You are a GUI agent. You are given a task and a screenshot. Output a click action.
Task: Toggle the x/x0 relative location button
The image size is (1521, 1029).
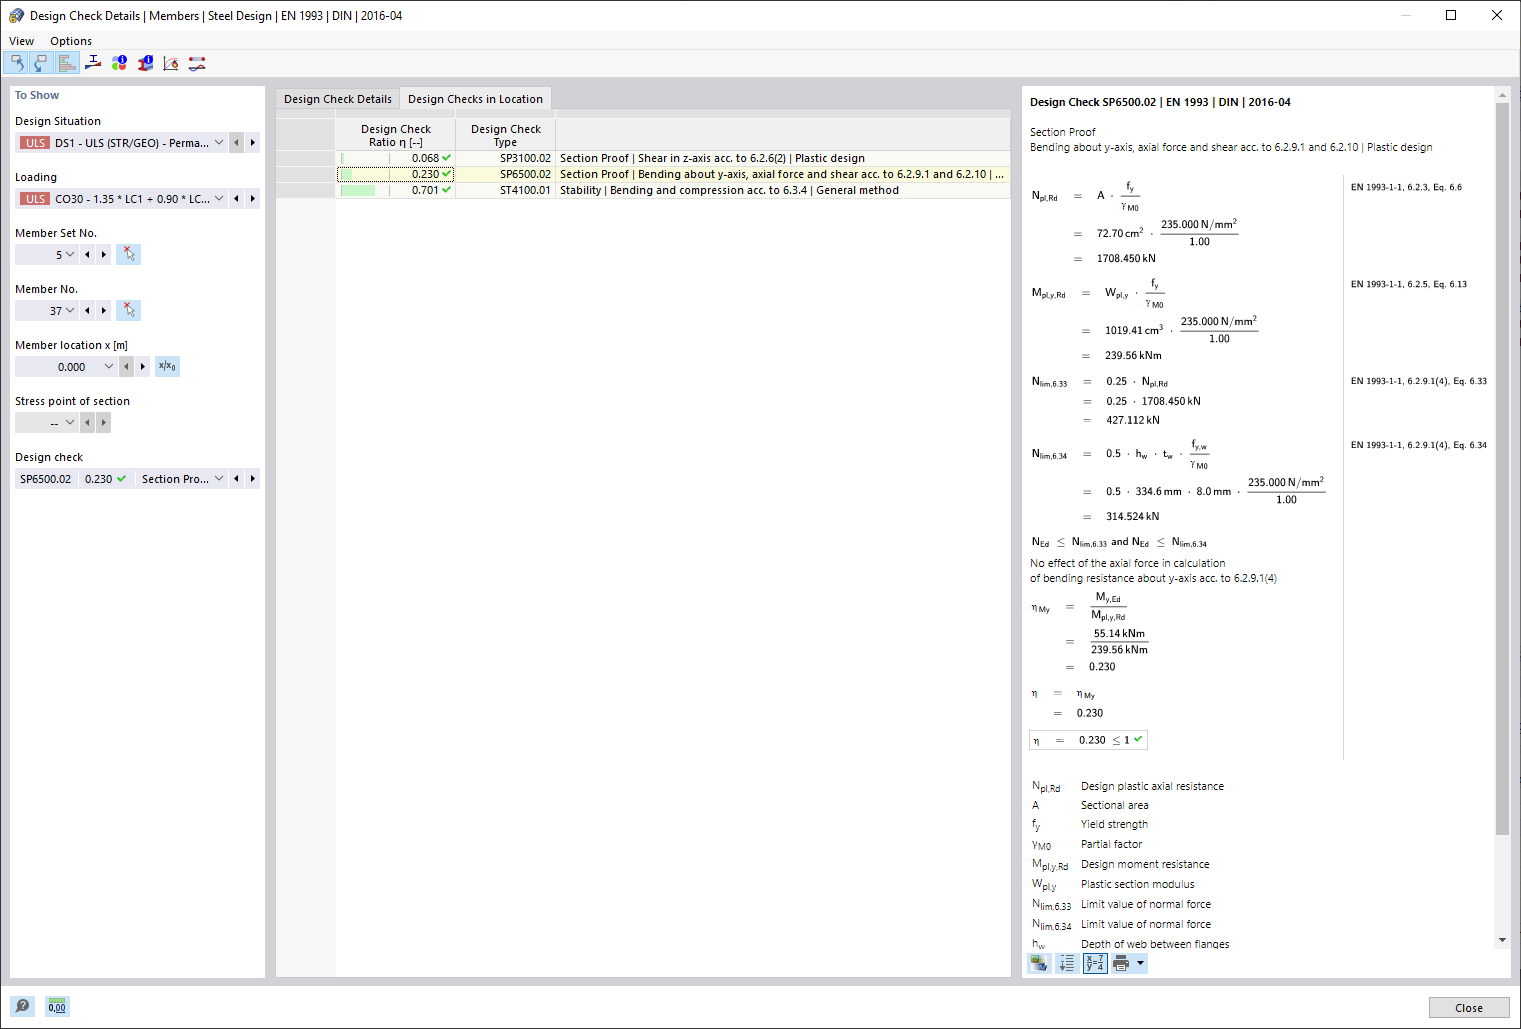coord(167,367)
